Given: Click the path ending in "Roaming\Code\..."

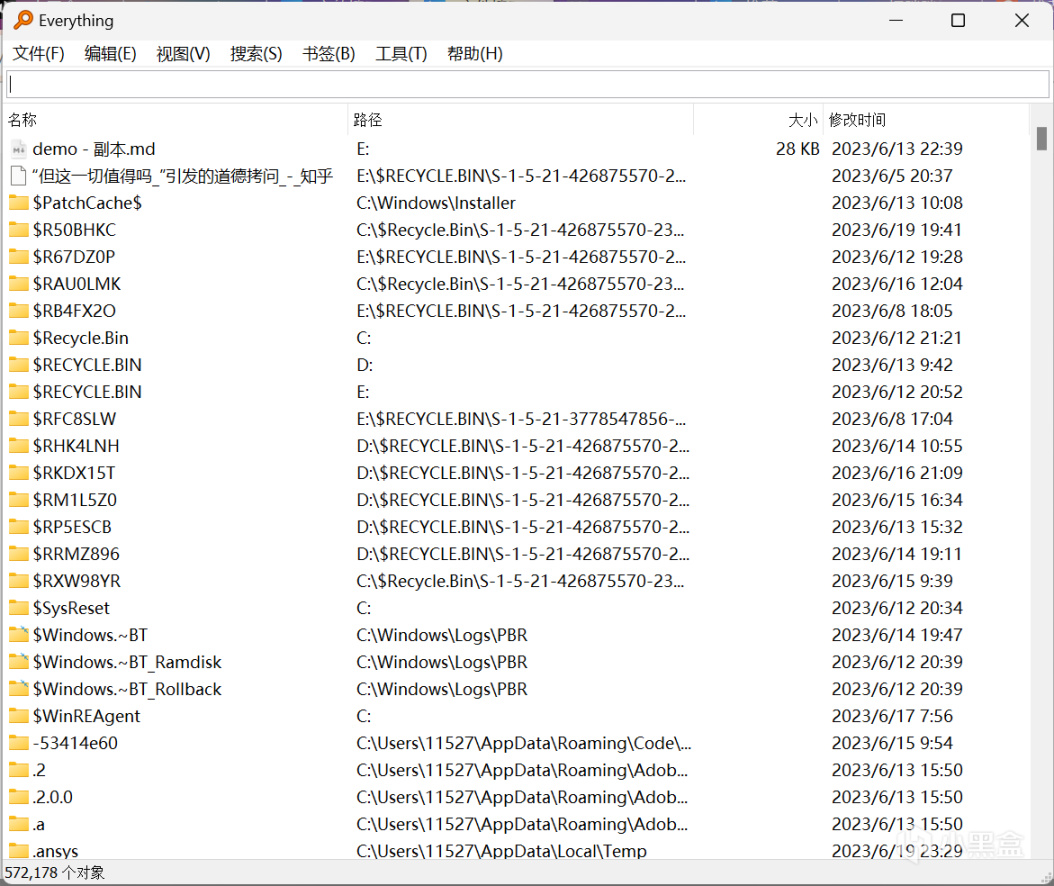Looking at the screenshot, I should (524, 743).
